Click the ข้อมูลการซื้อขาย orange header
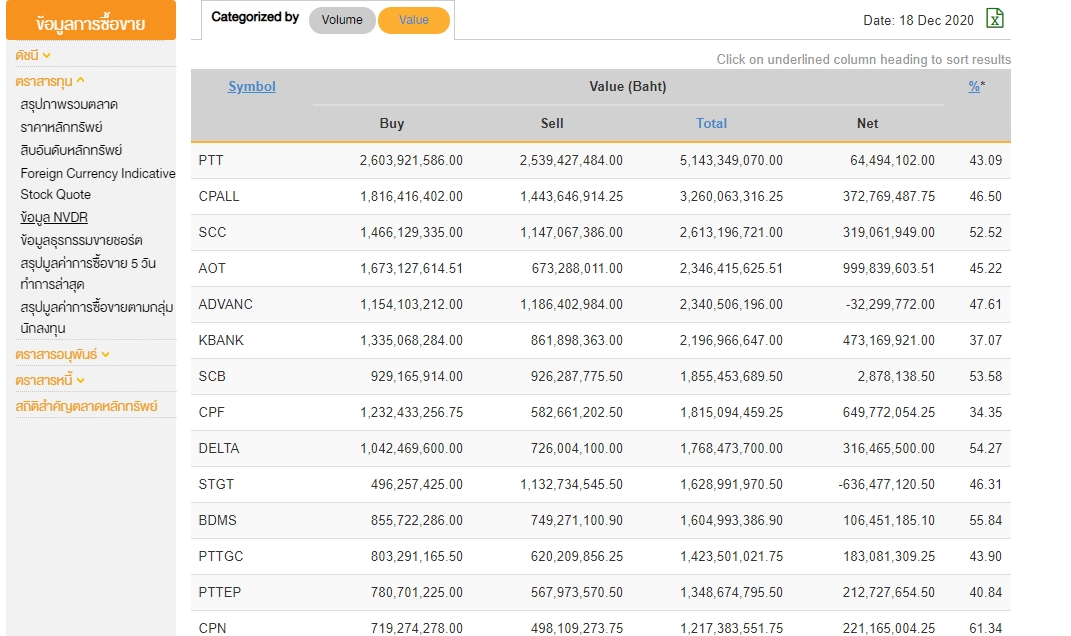Screen dimensions: 1071x636 [x=91, y=20]
